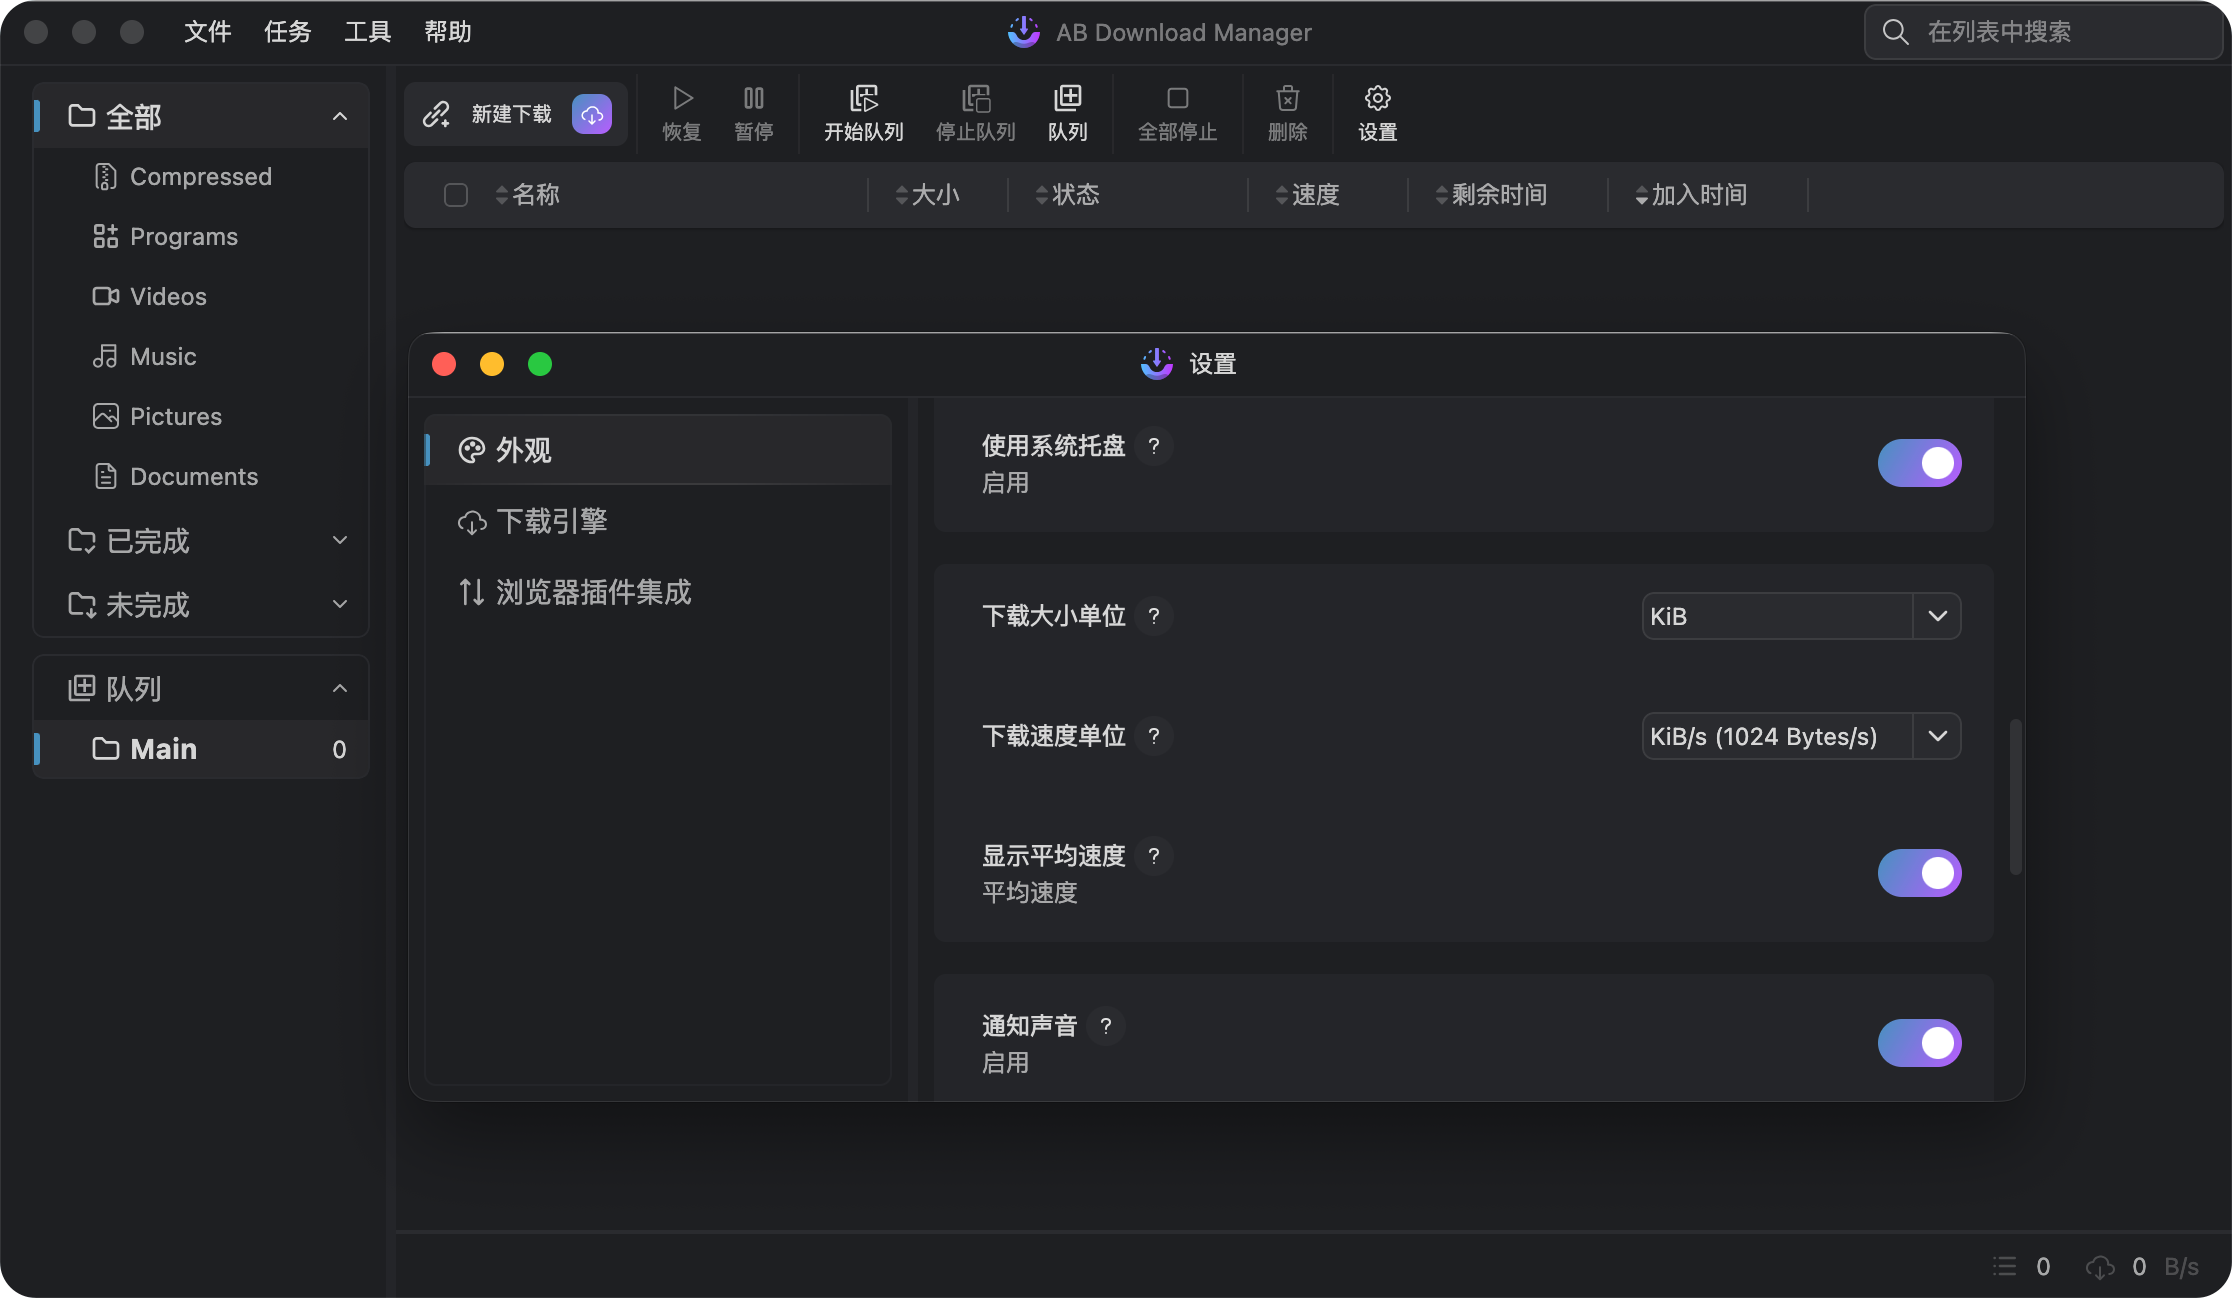Click the settings window scrollbar thumb
The height and width of the screenshot is (1298, 2232).
[x=2016, y=796]
